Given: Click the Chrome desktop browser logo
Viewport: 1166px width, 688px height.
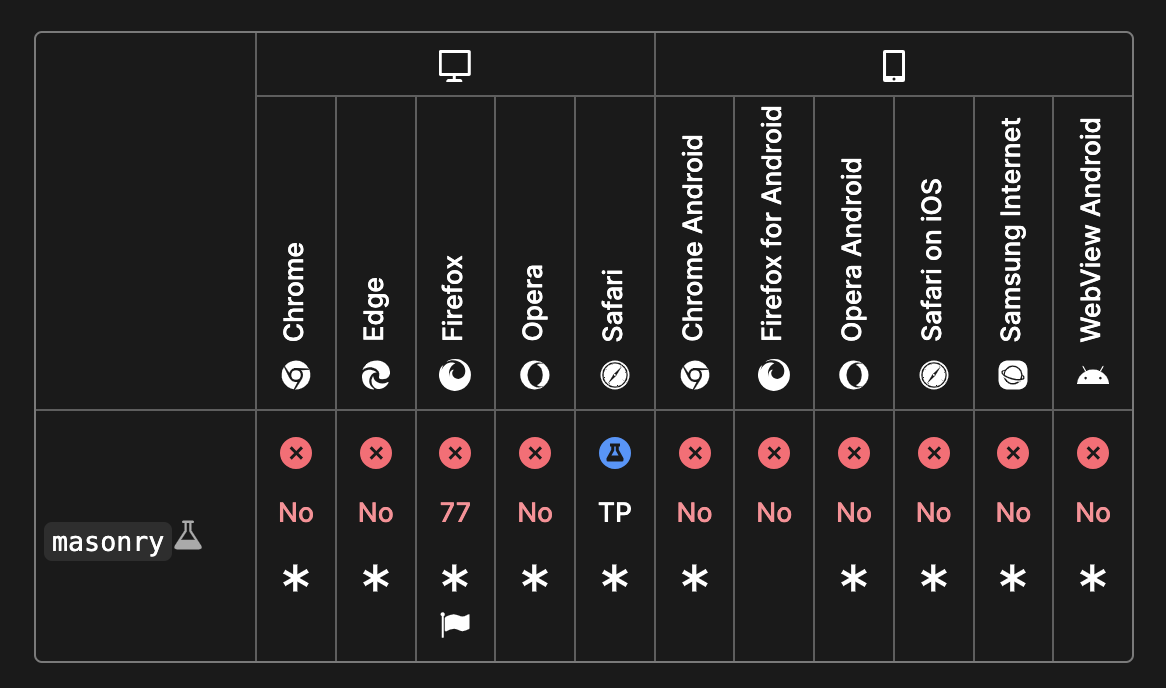Looking at the screenshot, I should (296, 376).
